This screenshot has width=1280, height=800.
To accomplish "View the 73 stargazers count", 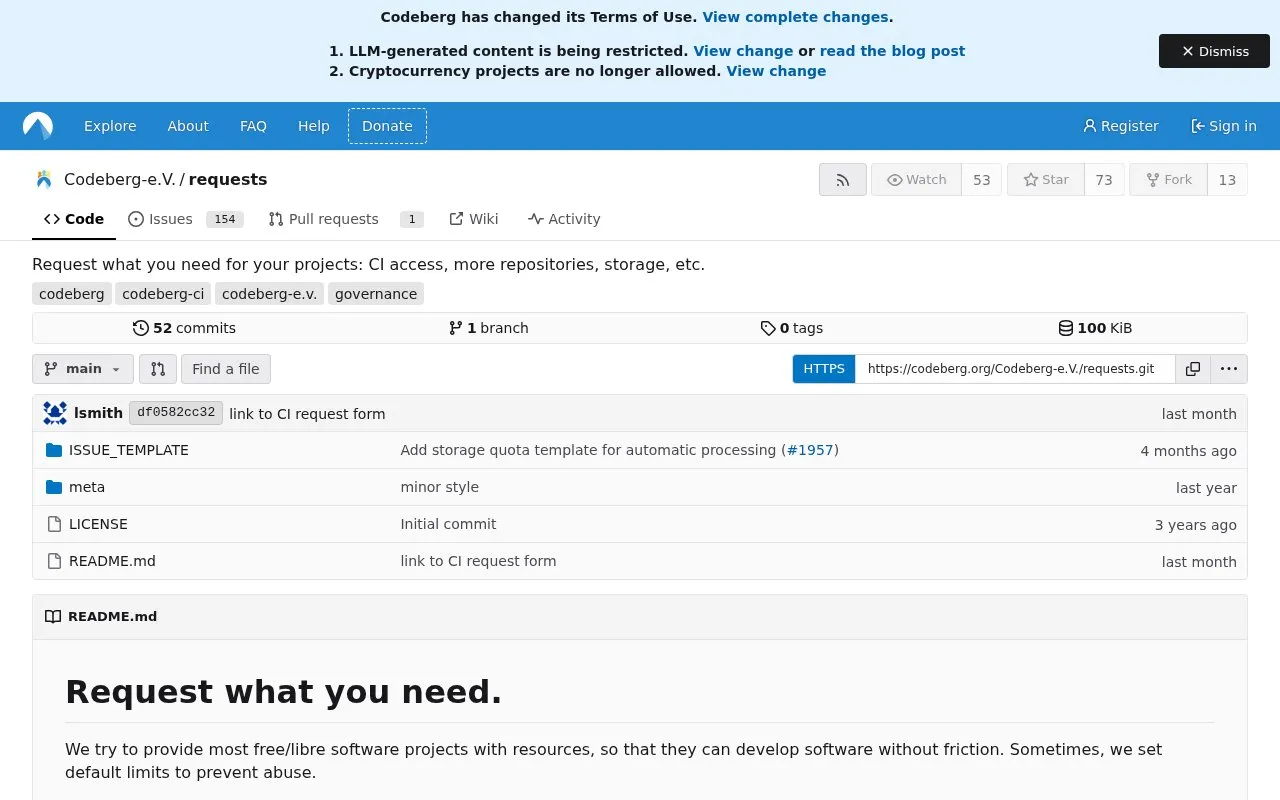I will tap(1104, 180).
